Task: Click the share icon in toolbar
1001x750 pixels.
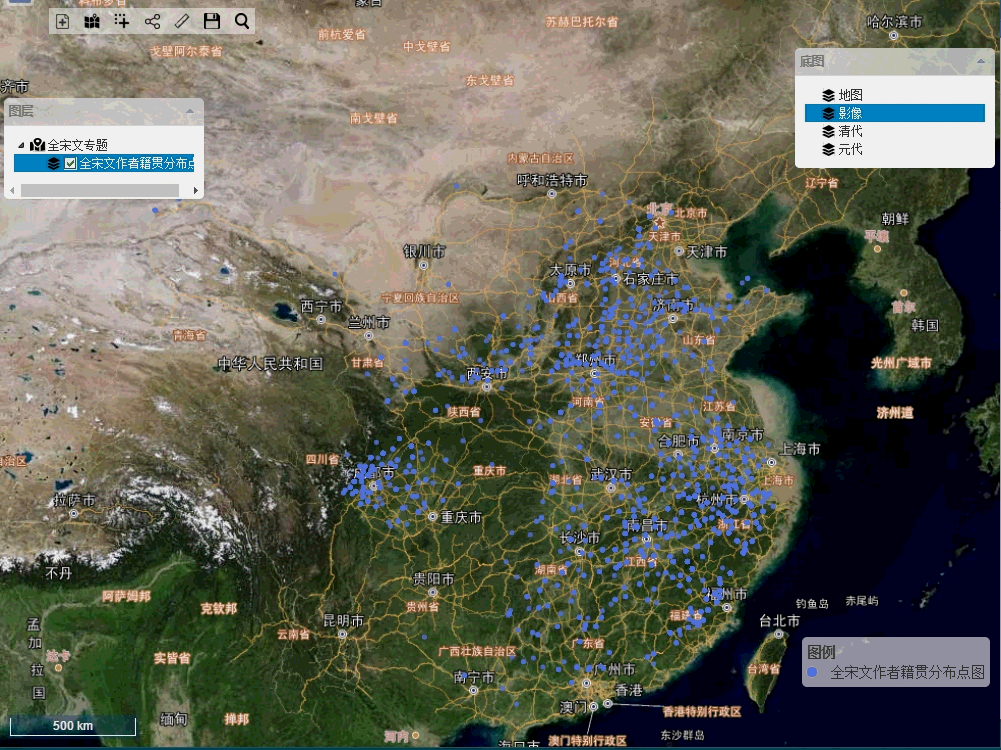Action: [x=152, y=21]
